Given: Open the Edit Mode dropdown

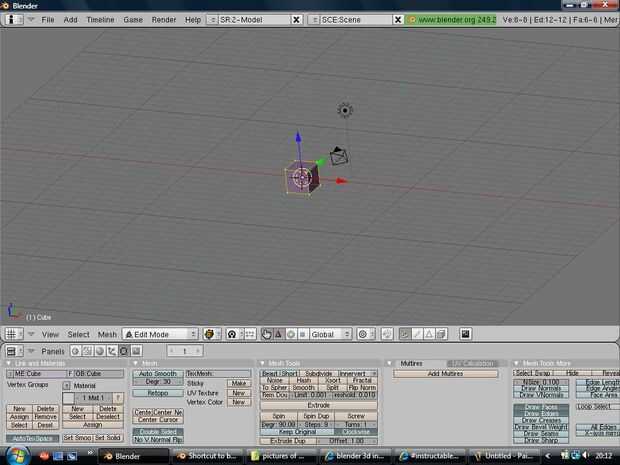Looking at the screenshot, I should (160, 334).
